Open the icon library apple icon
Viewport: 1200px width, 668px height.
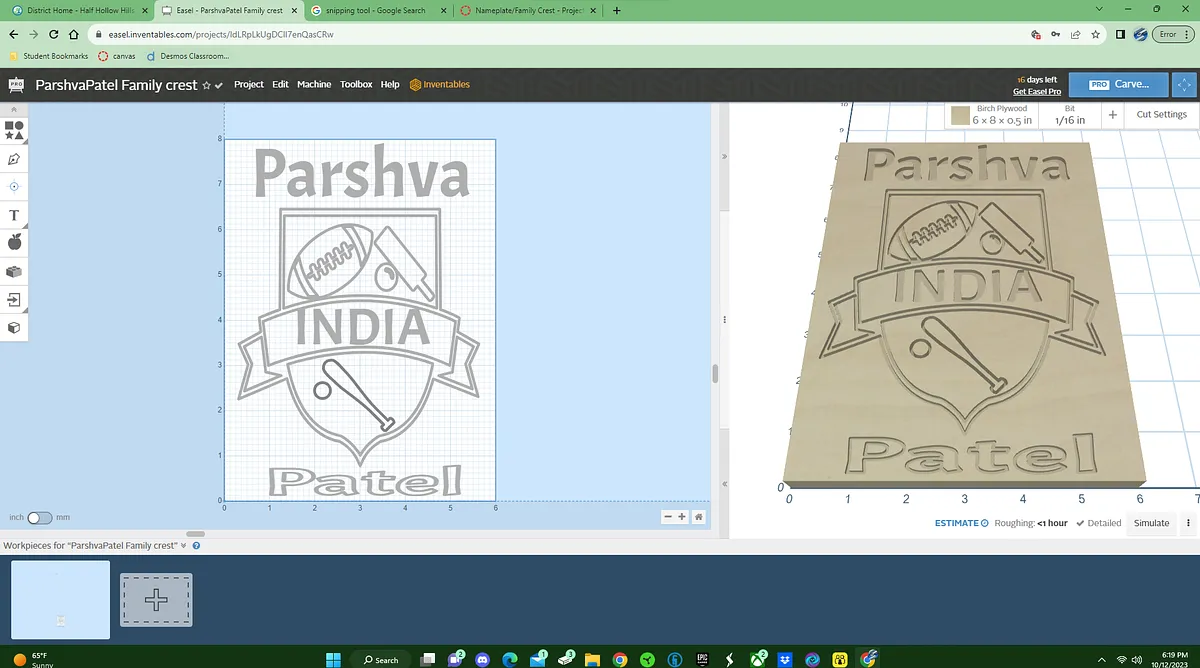15,243
